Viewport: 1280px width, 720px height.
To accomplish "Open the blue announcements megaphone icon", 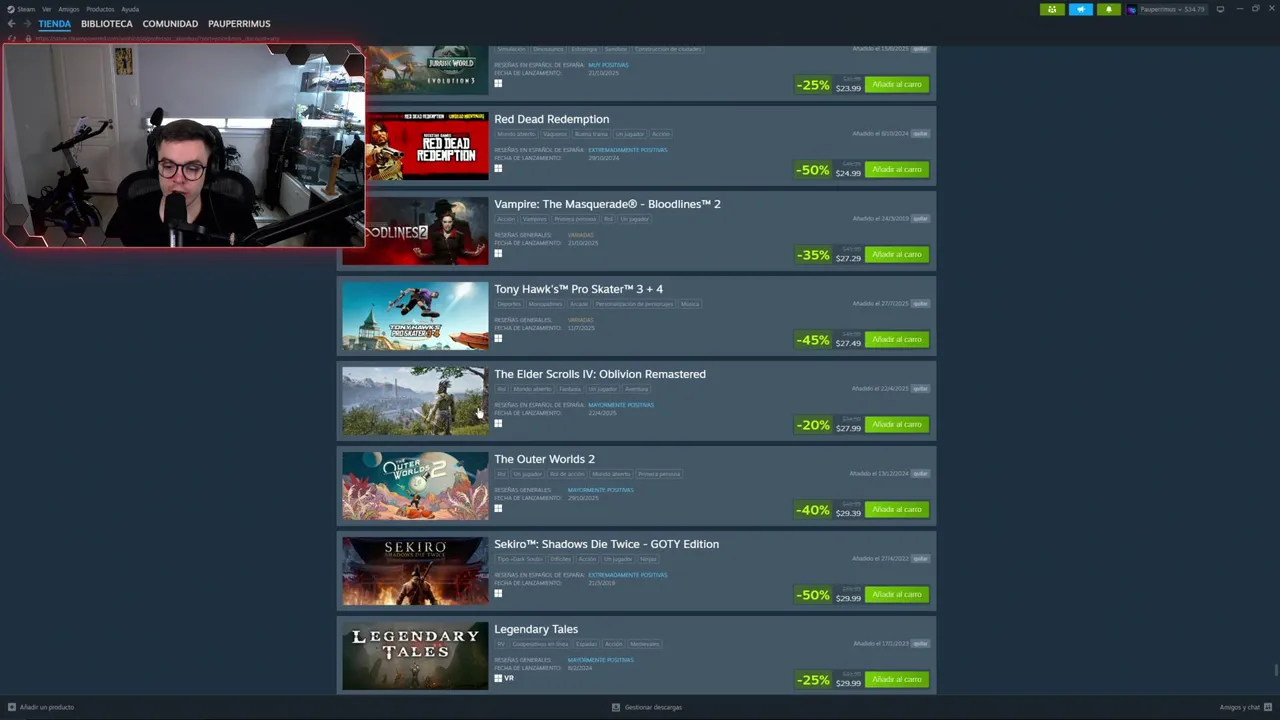I will [x=1080, y=9].
